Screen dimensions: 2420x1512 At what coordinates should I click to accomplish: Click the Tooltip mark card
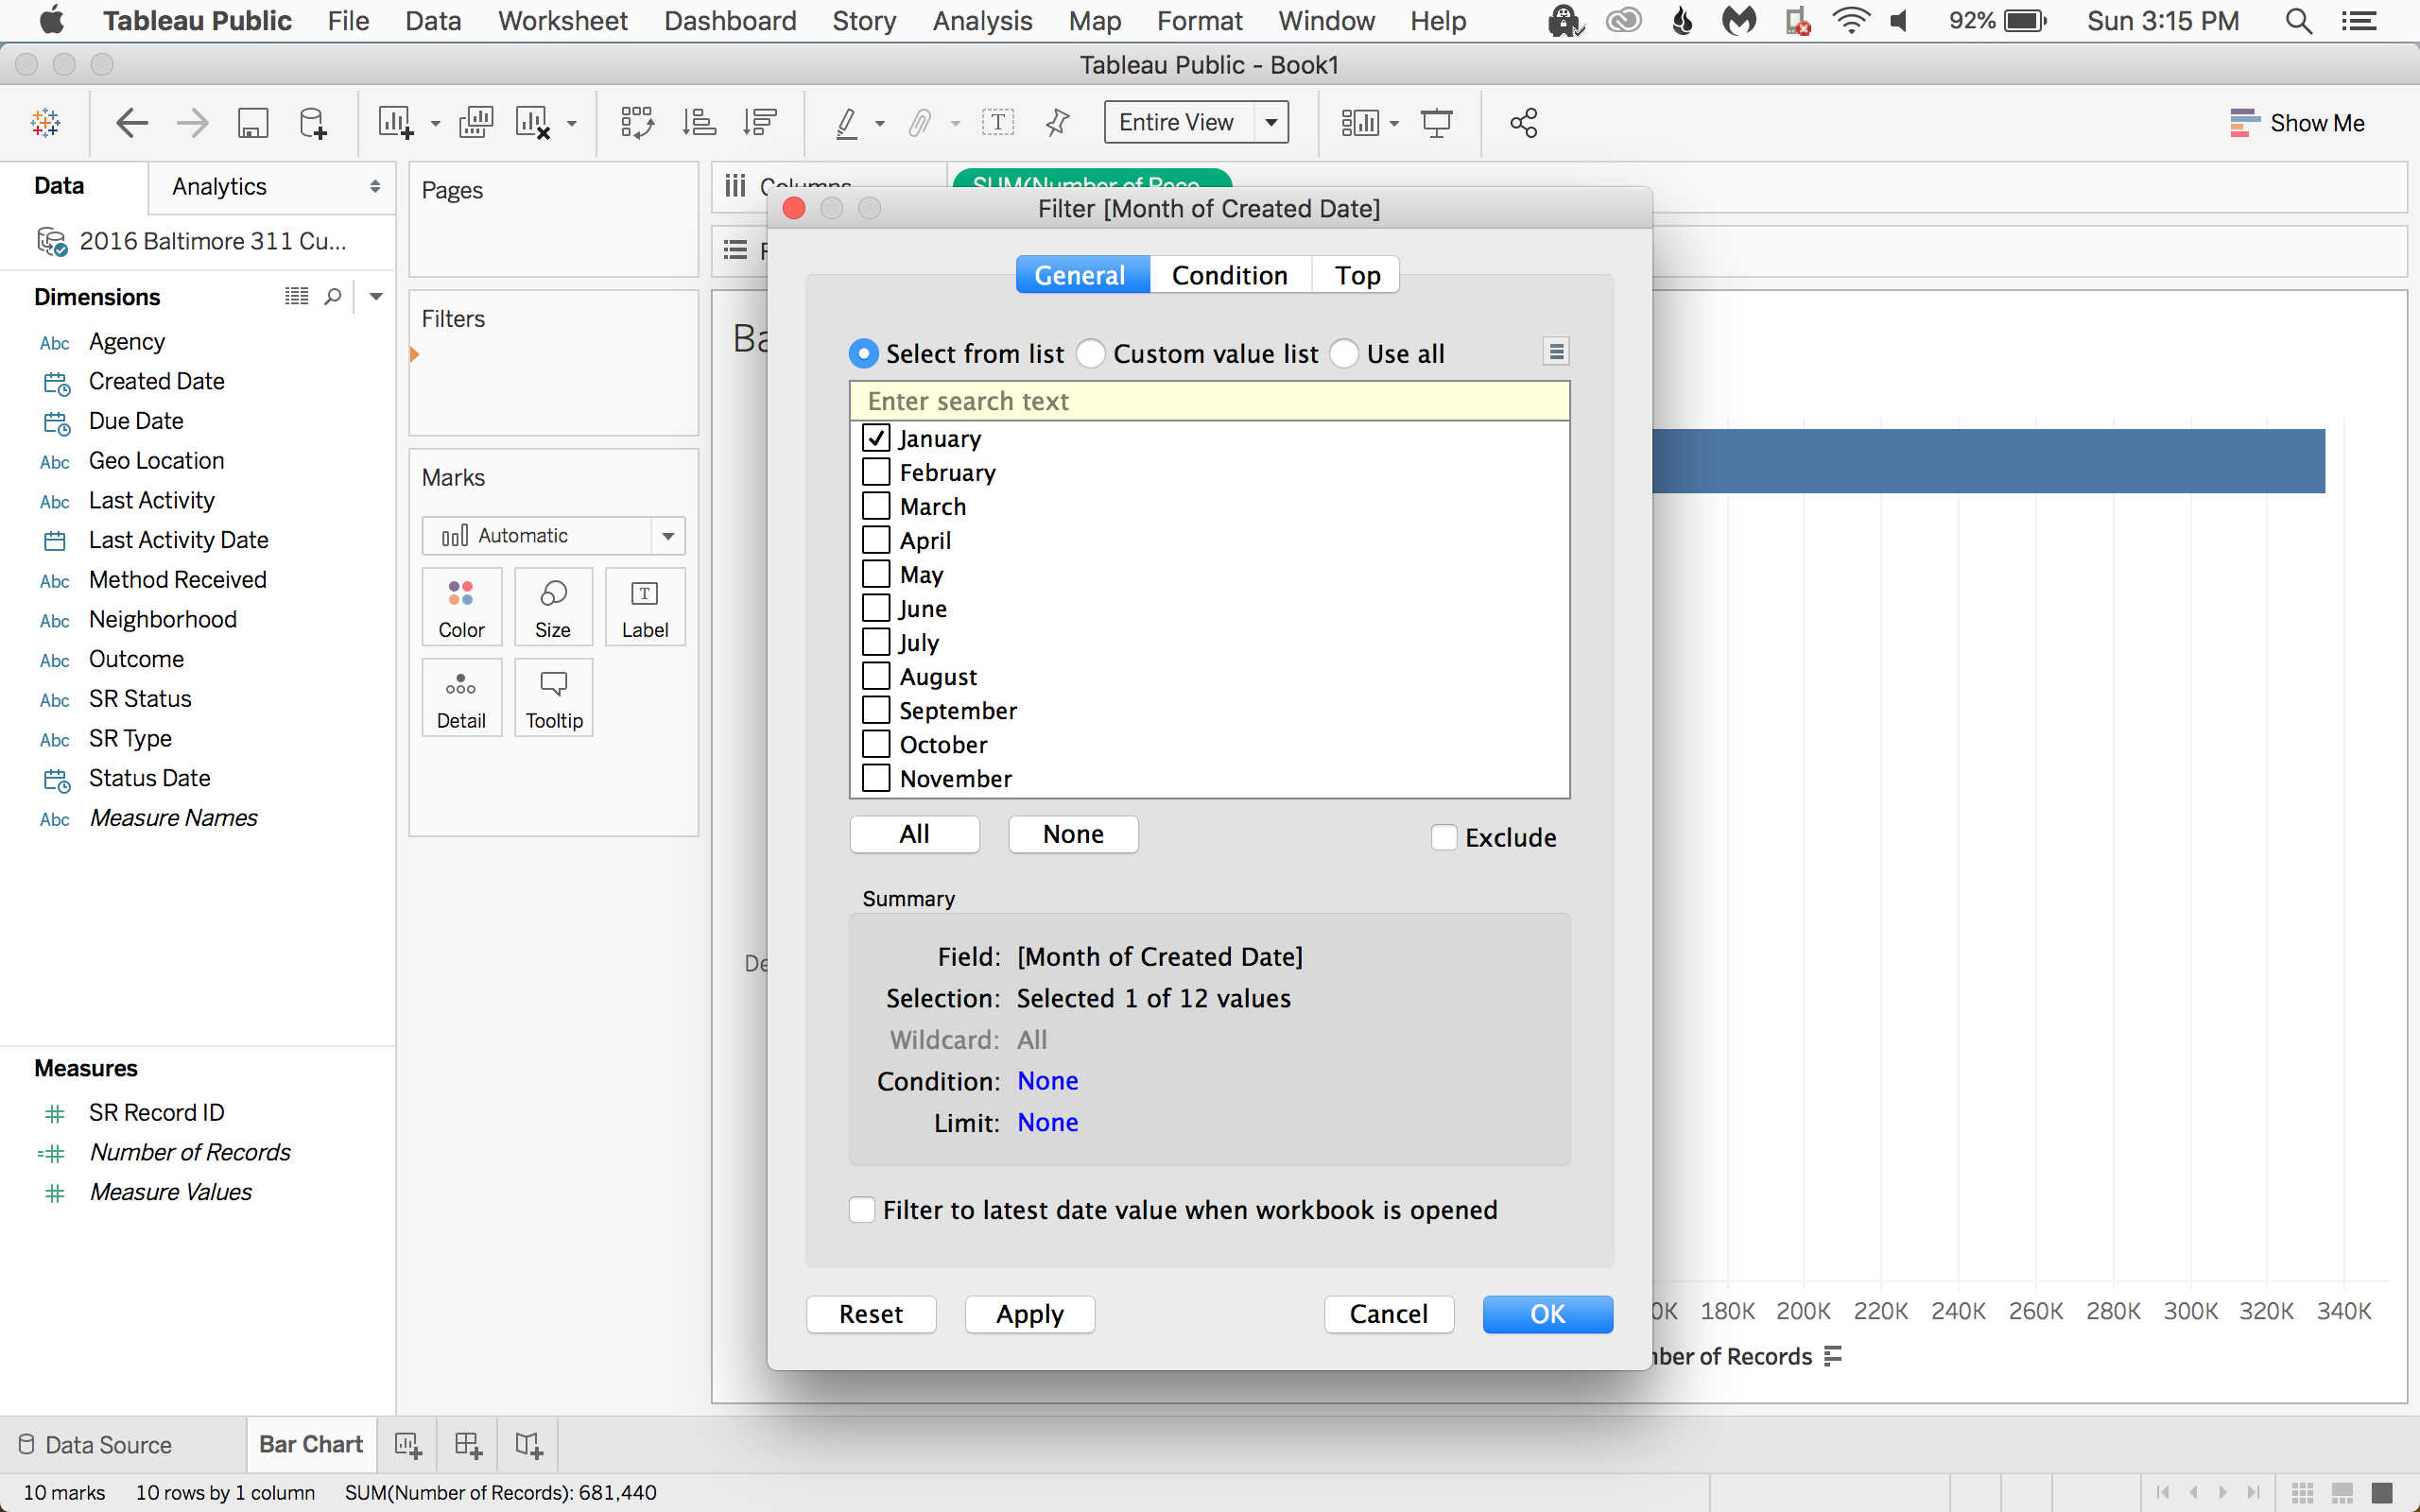coord(553,698)
